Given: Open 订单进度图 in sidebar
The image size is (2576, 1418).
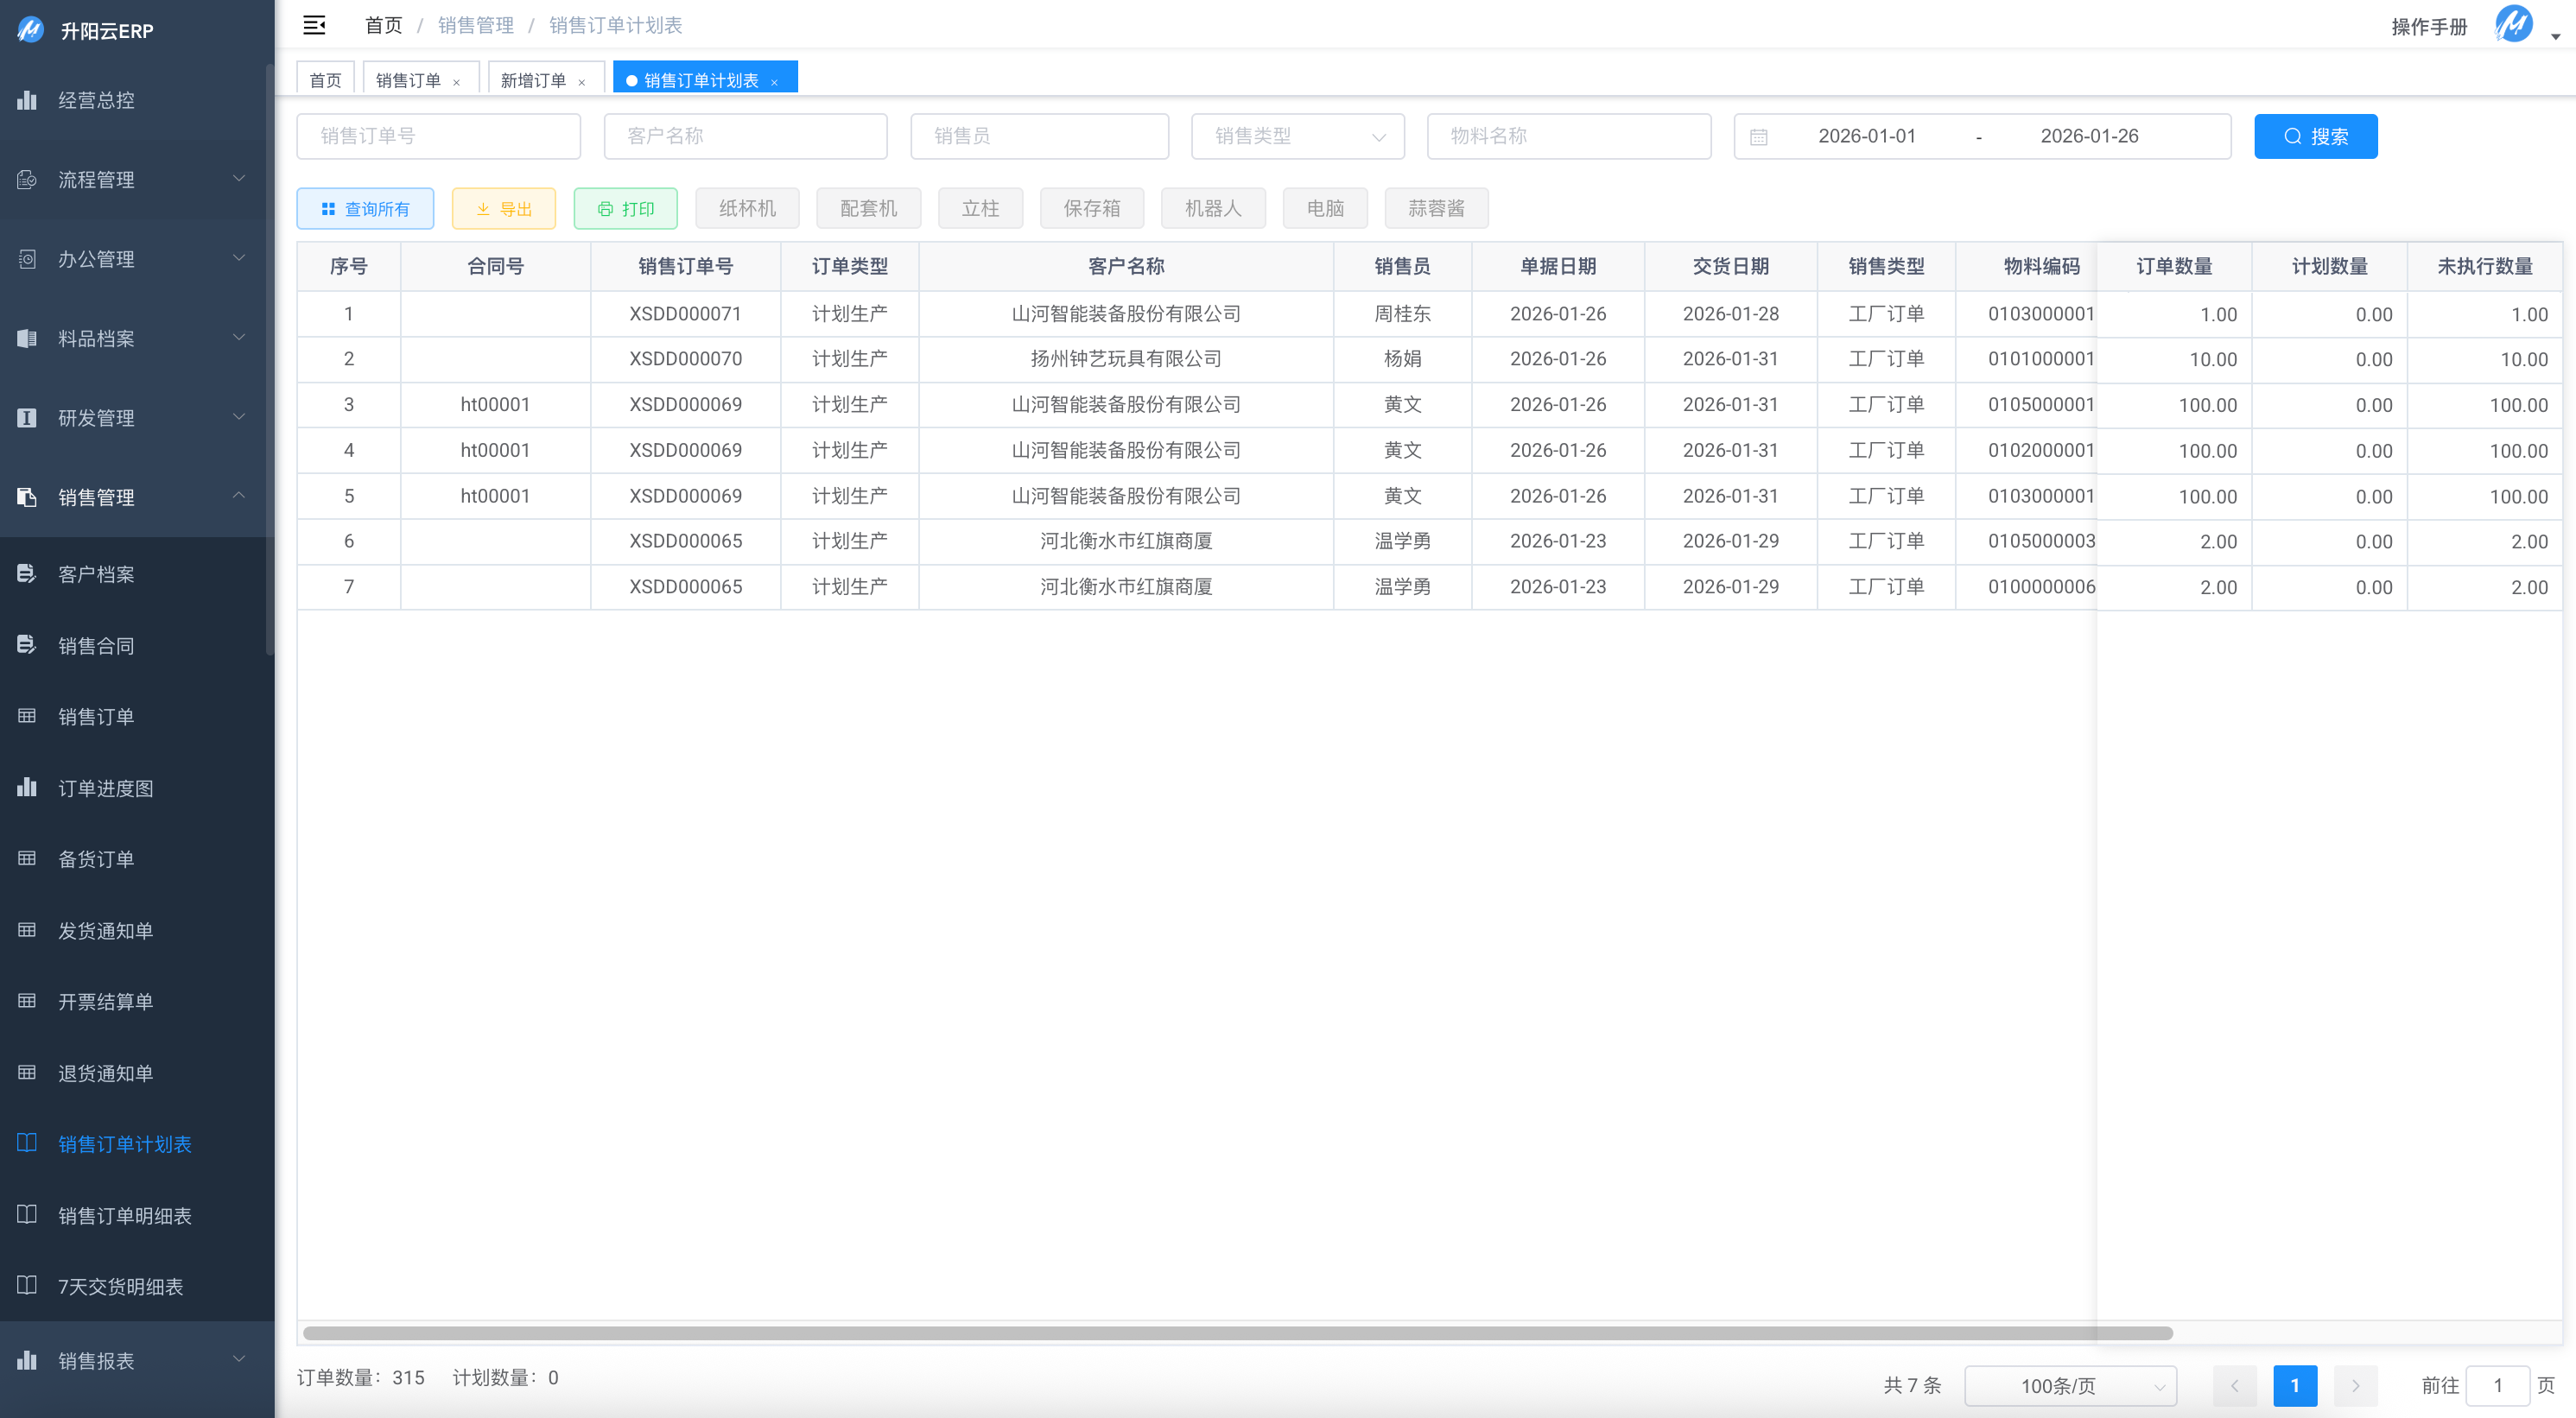Looking at the screenshot, I should (x=105, y=788).
